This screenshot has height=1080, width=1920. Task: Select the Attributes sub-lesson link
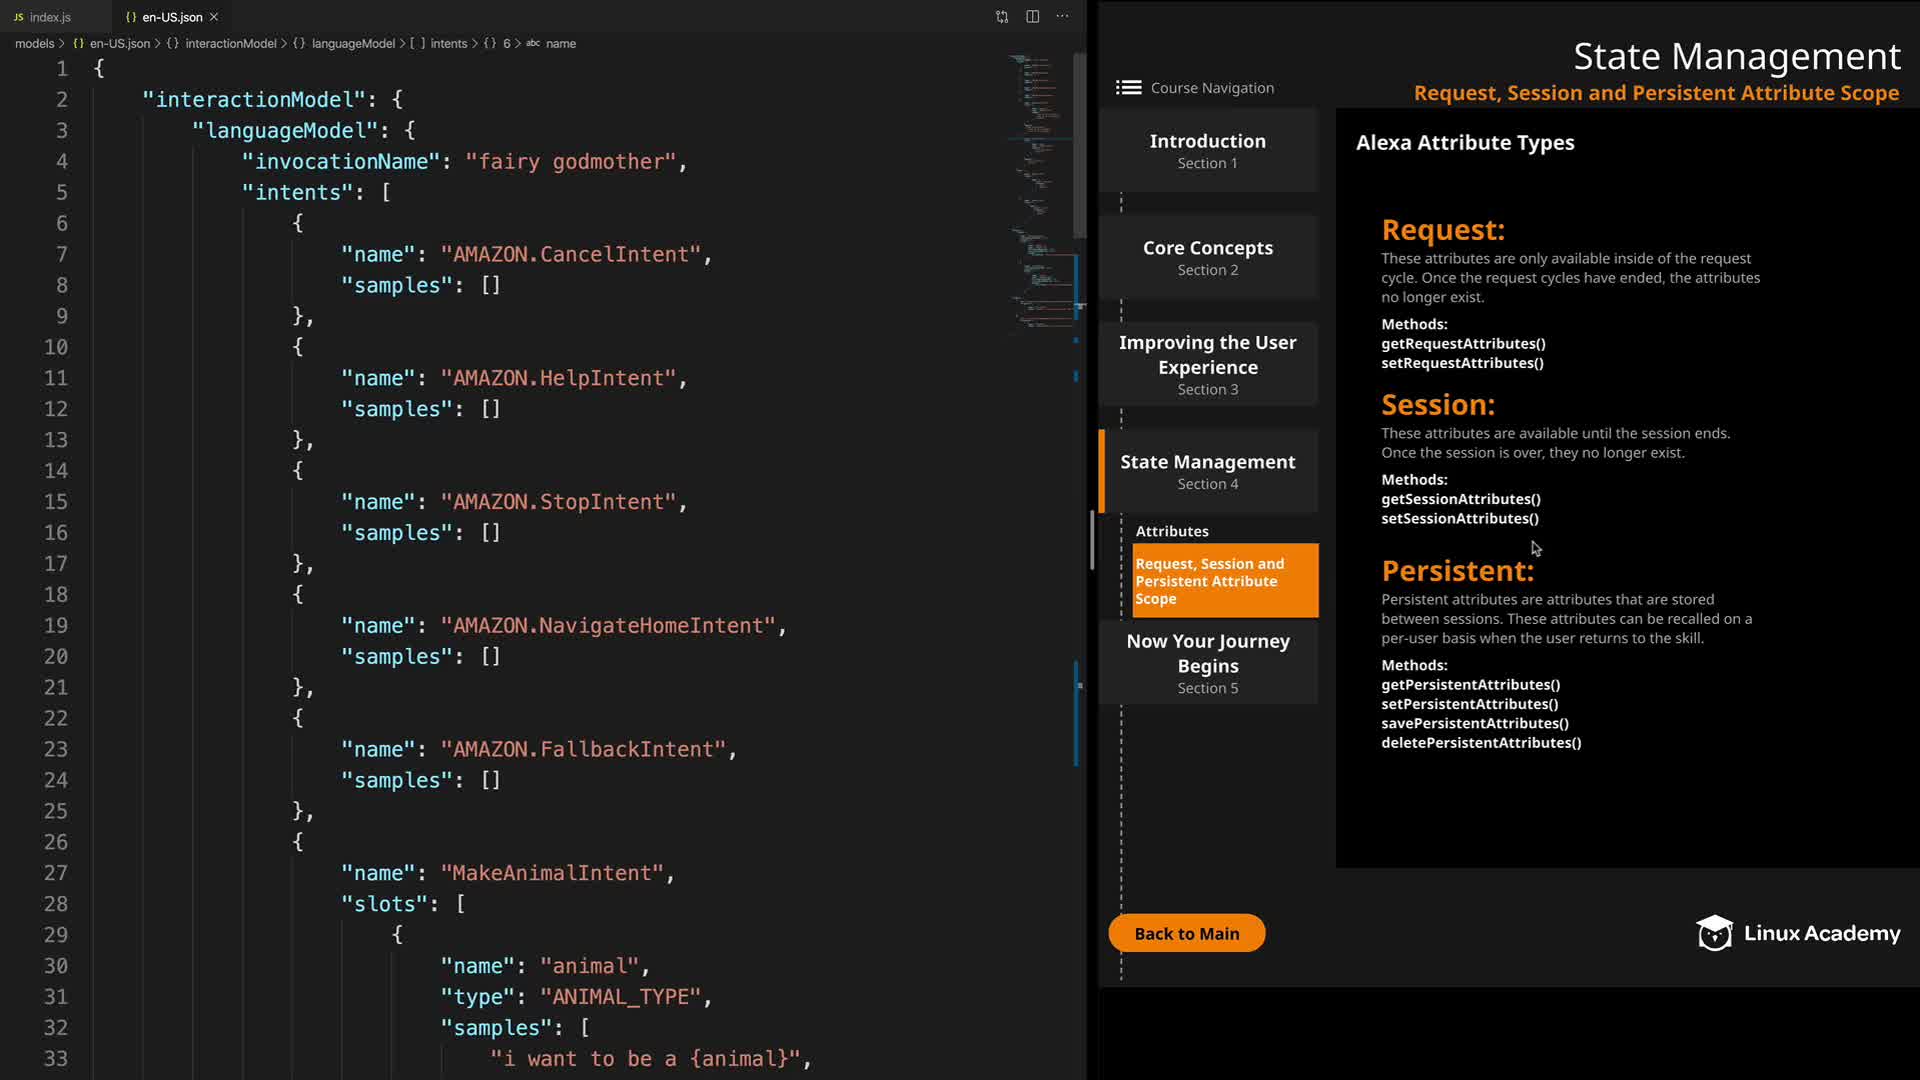[1171, 531]
